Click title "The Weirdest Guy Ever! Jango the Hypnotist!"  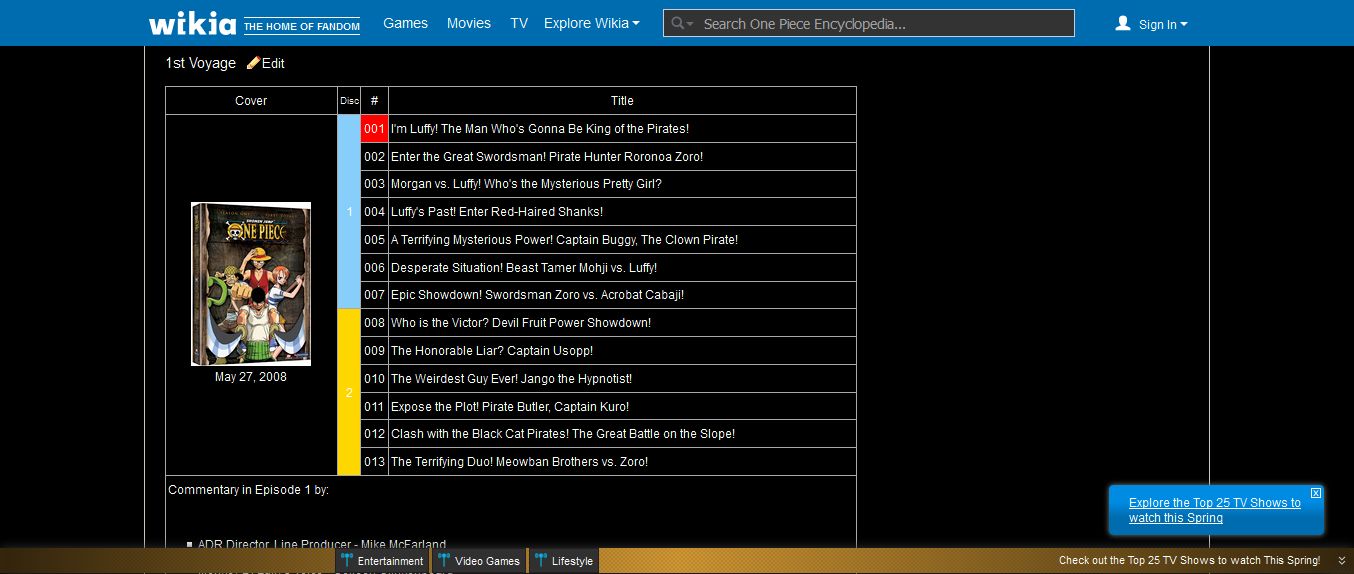[511, 379]
